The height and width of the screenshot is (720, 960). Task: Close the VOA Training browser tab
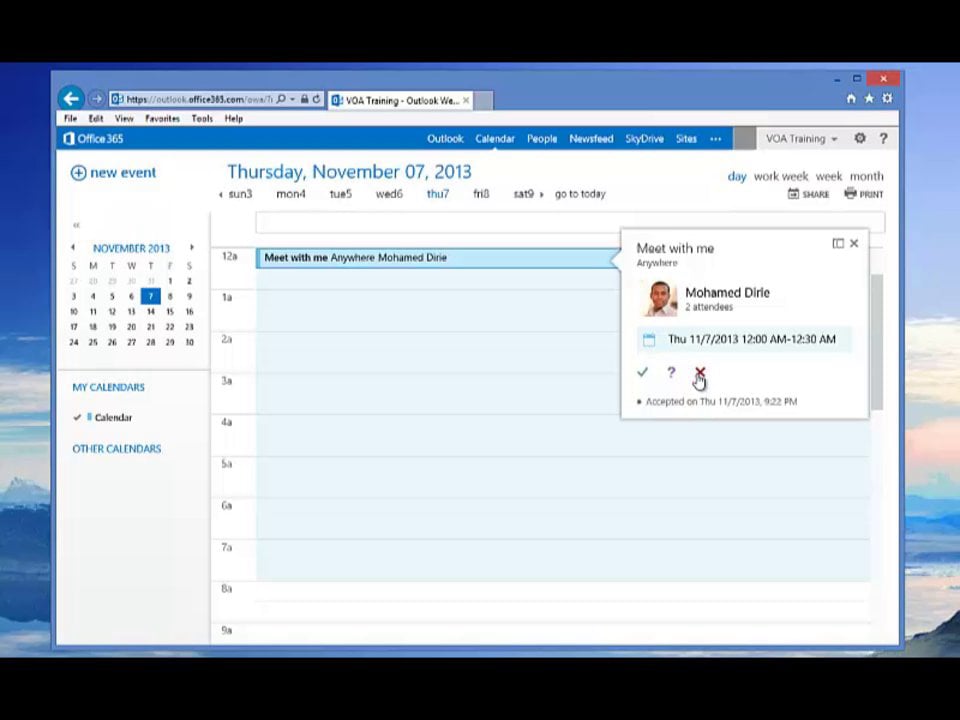[466, 100]
